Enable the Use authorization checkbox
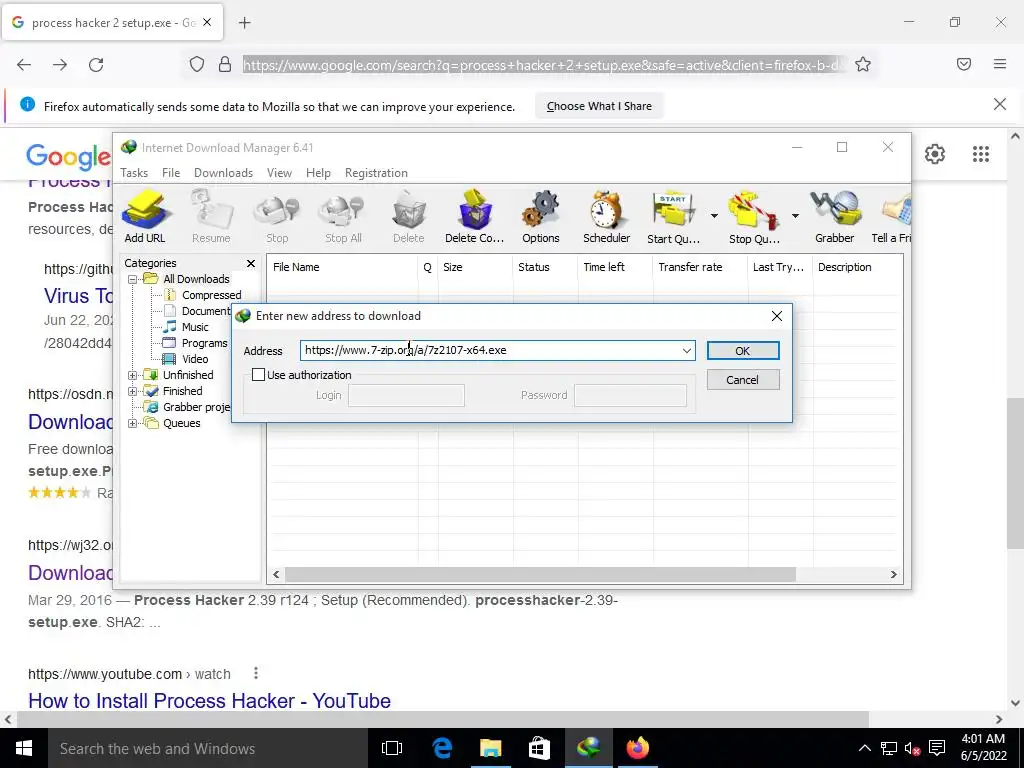This screenshot has width=1024, height=768. click(259, 375)
